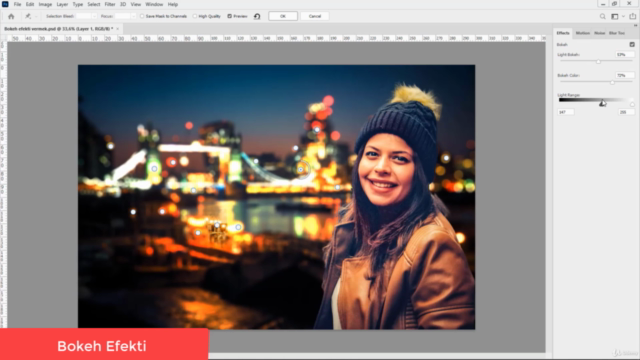Click the Selection Bleed value field
Image resolution: width=640 pixels, height=360 pixels.
pyautogui.click(x=84, y=16)
